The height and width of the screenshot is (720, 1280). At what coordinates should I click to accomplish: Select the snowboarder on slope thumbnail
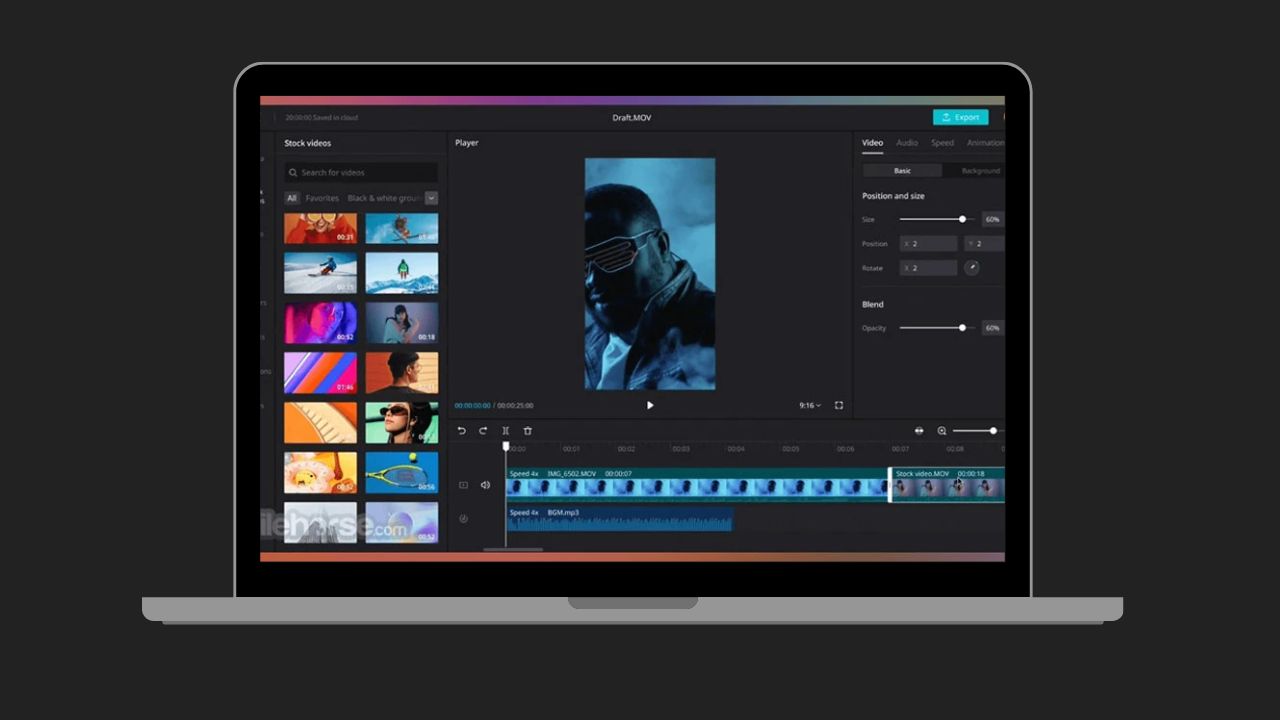(x=320, y=272)
